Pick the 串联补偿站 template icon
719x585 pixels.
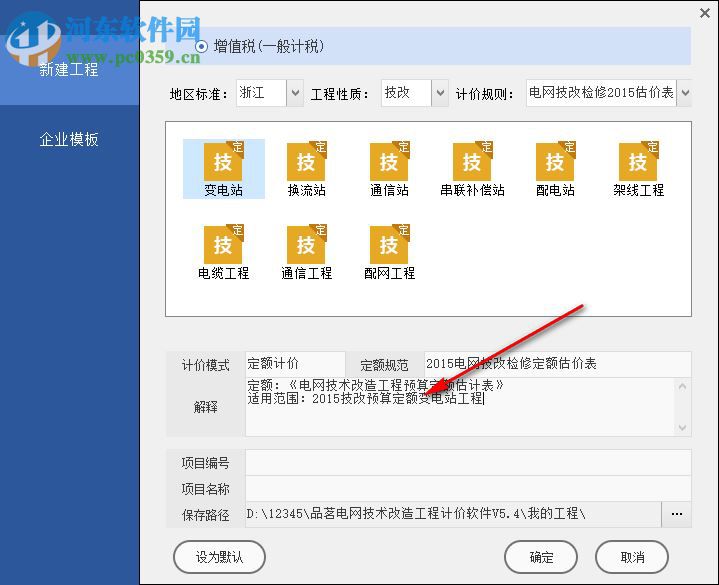tap(472, 168)
